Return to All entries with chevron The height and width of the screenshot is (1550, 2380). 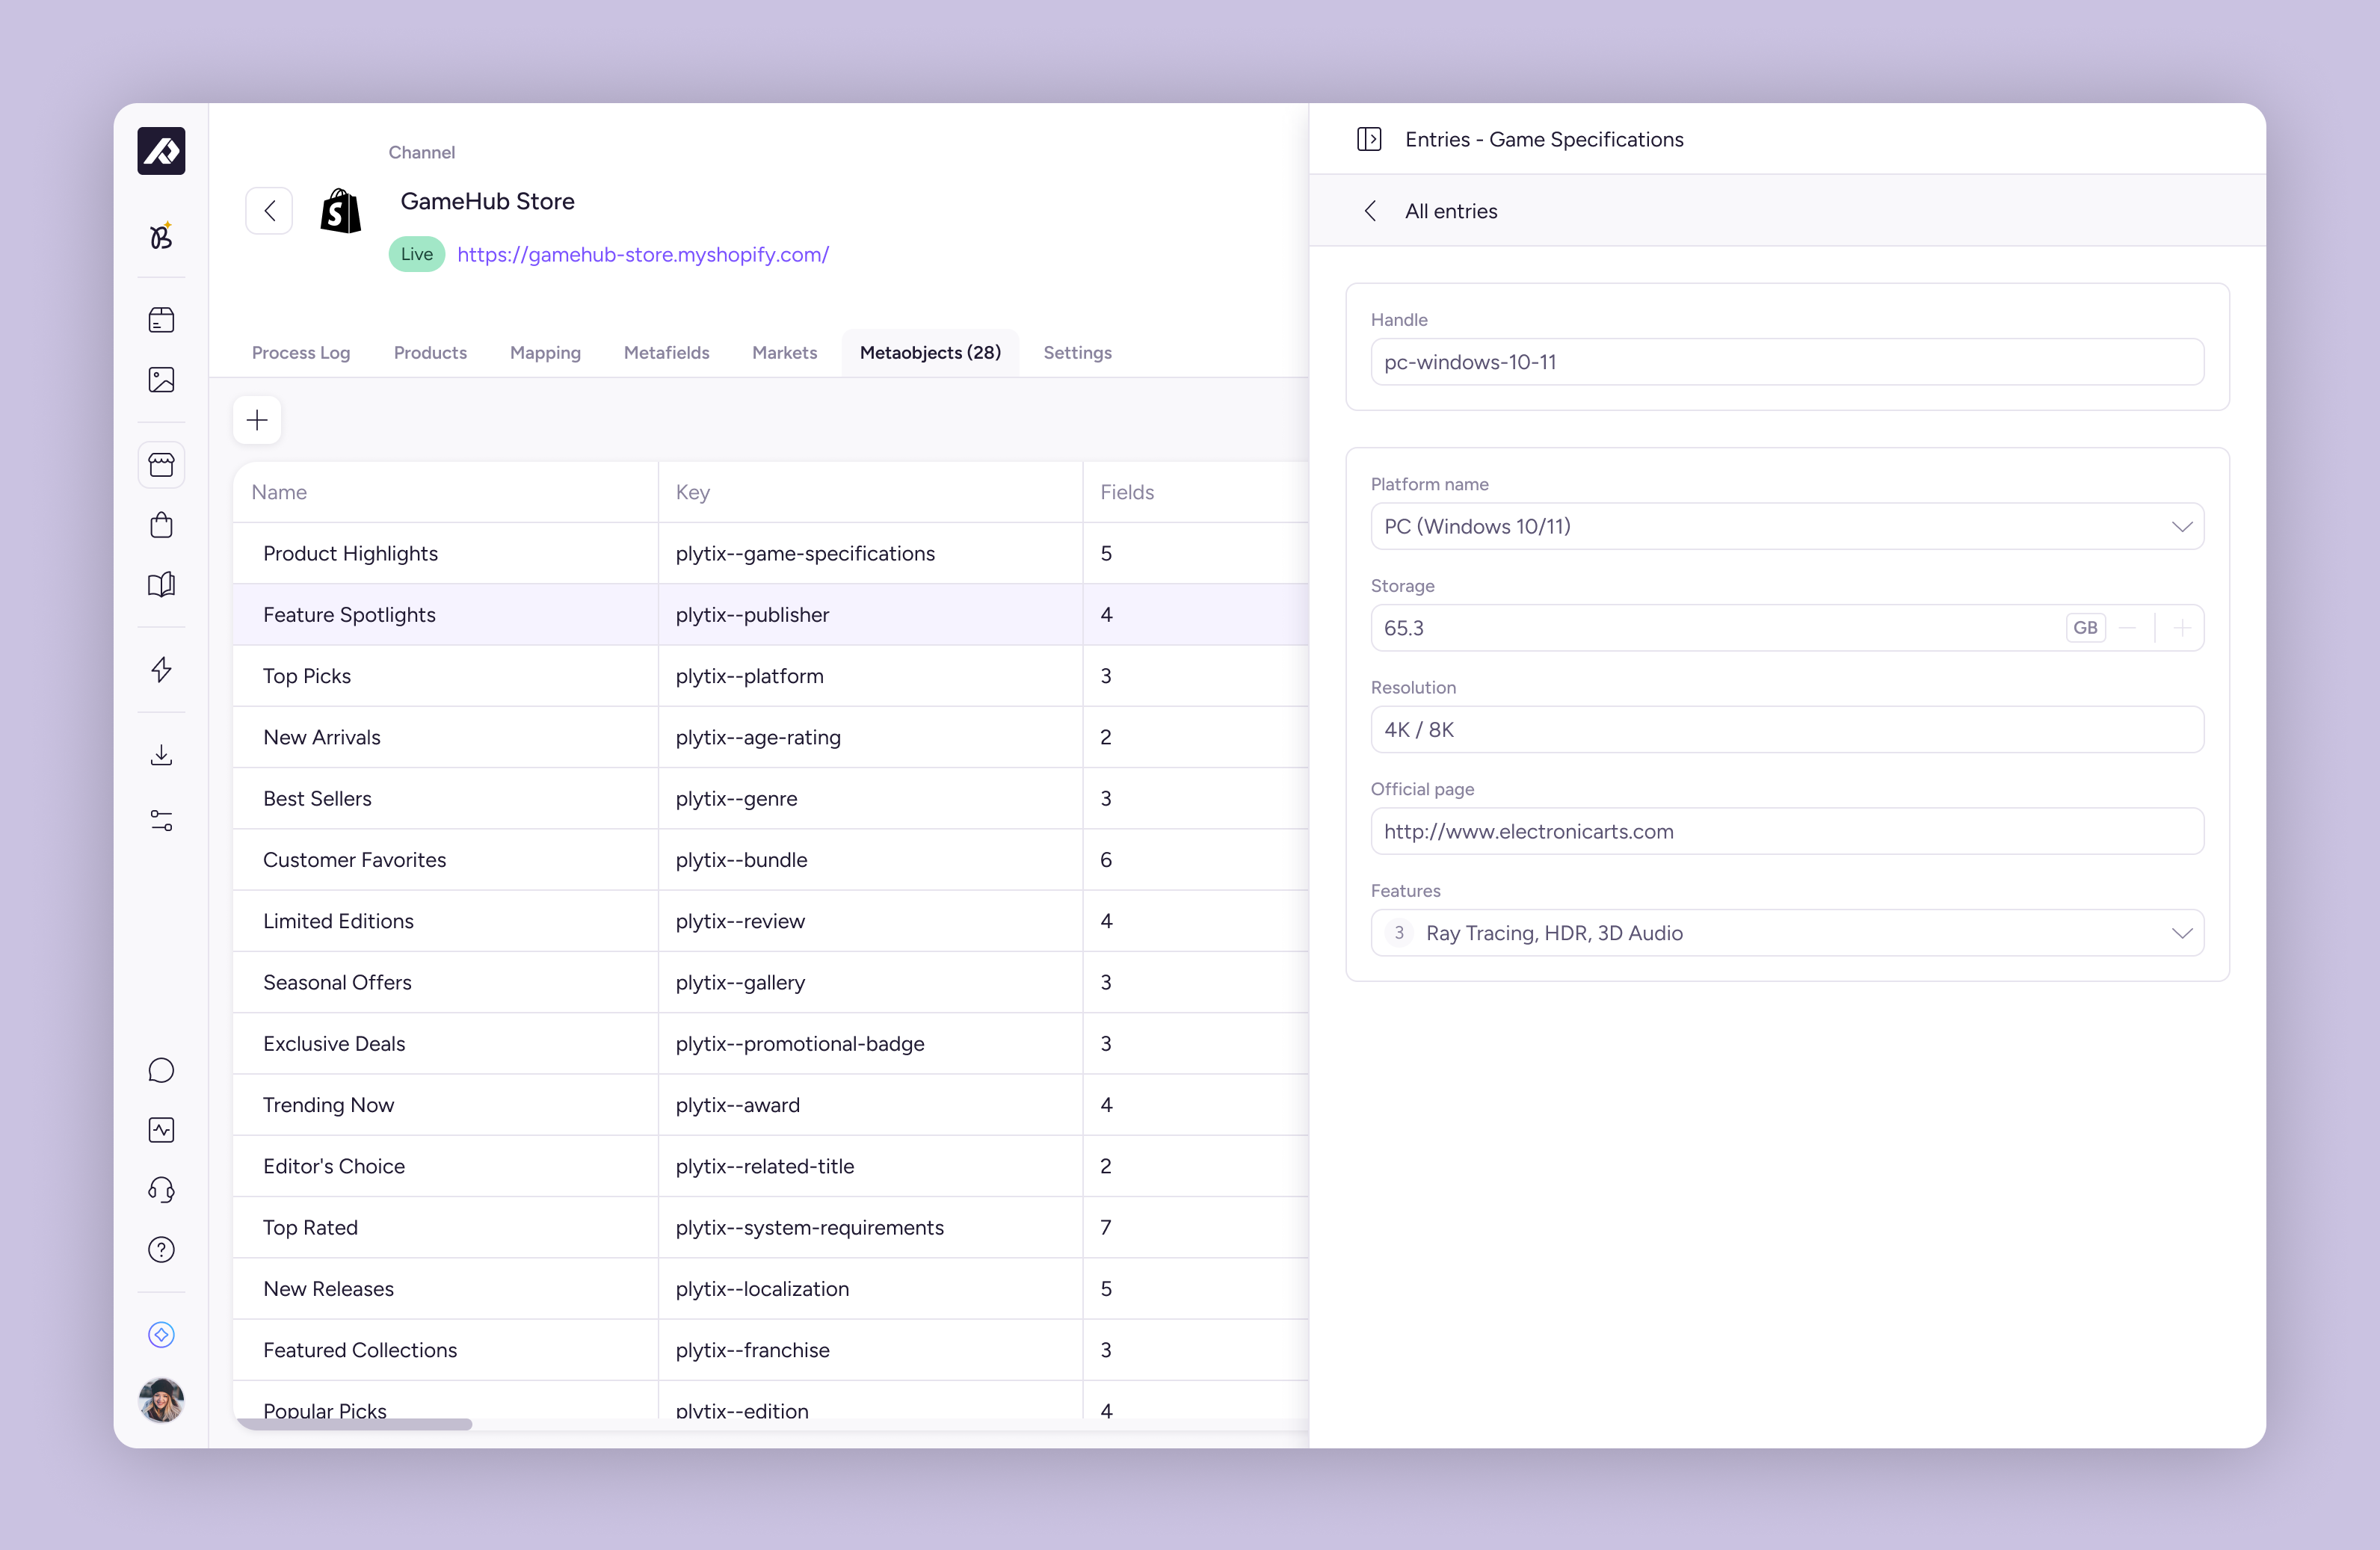click(x=1370, y=211)
